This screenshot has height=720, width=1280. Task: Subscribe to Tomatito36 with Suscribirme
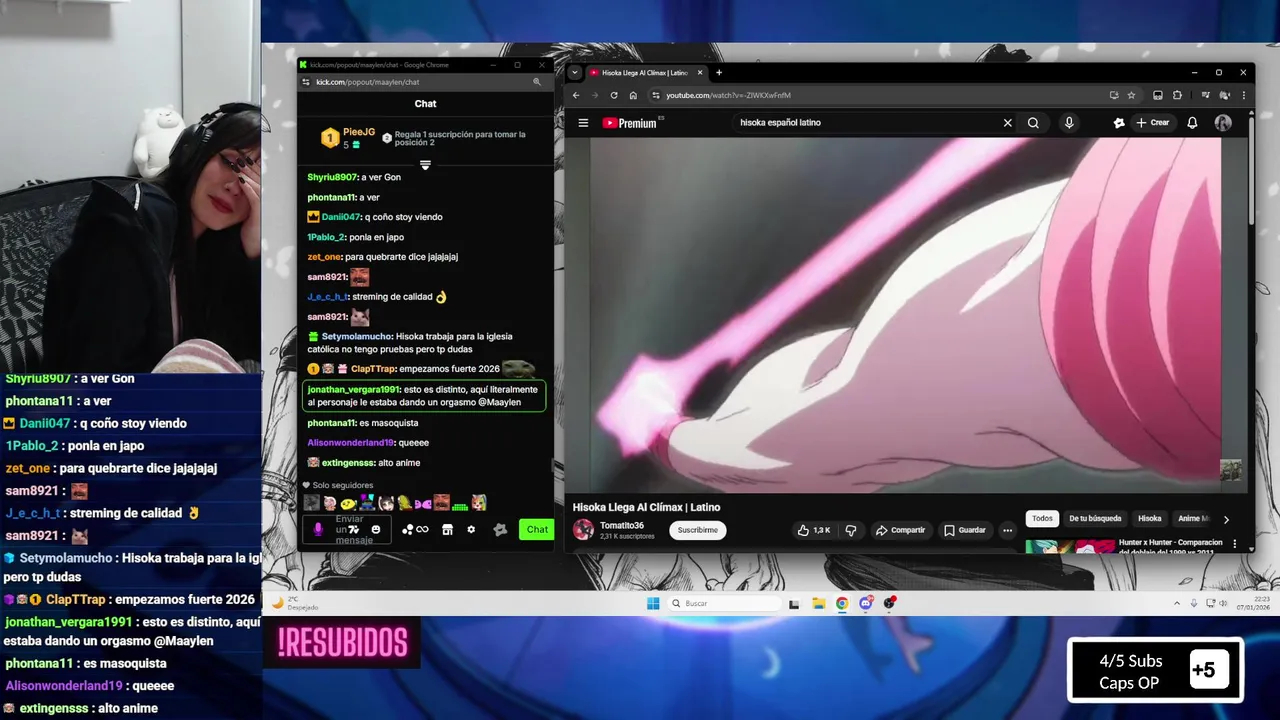[697, 530]
